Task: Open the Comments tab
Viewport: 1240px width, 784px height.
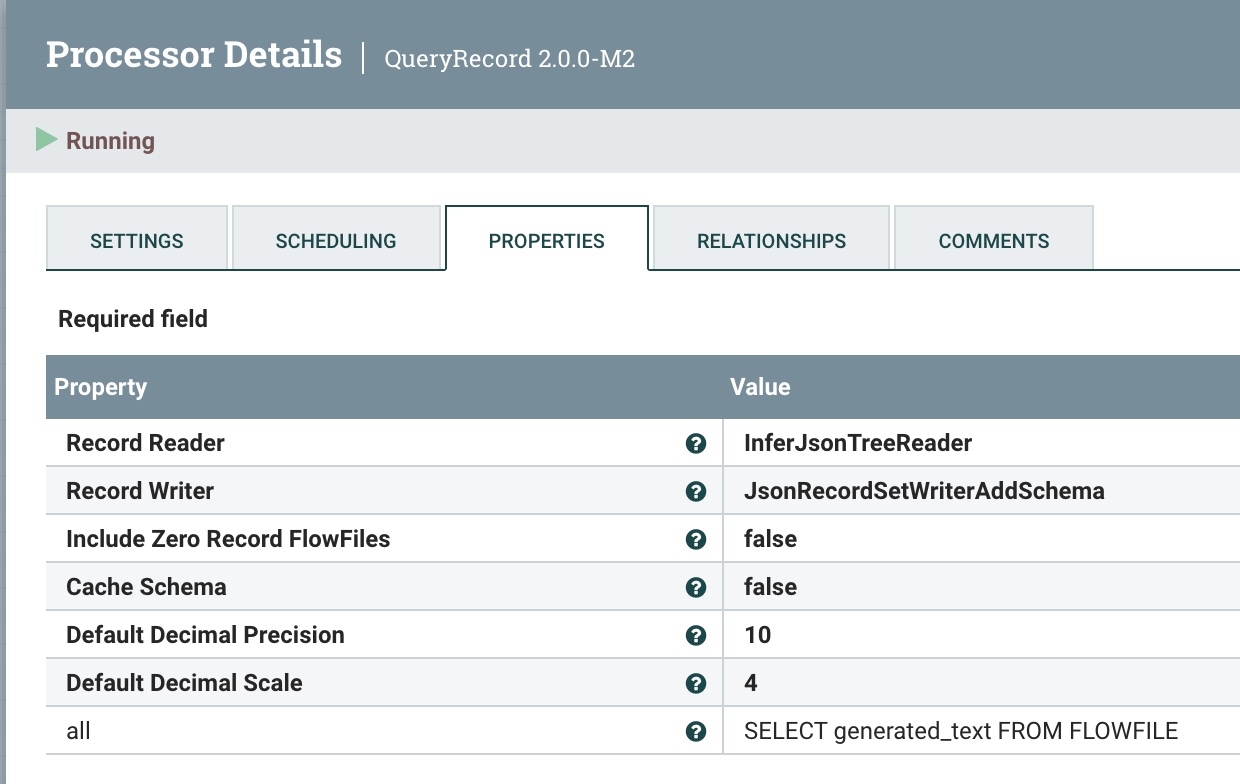Action: pos(994,241)
